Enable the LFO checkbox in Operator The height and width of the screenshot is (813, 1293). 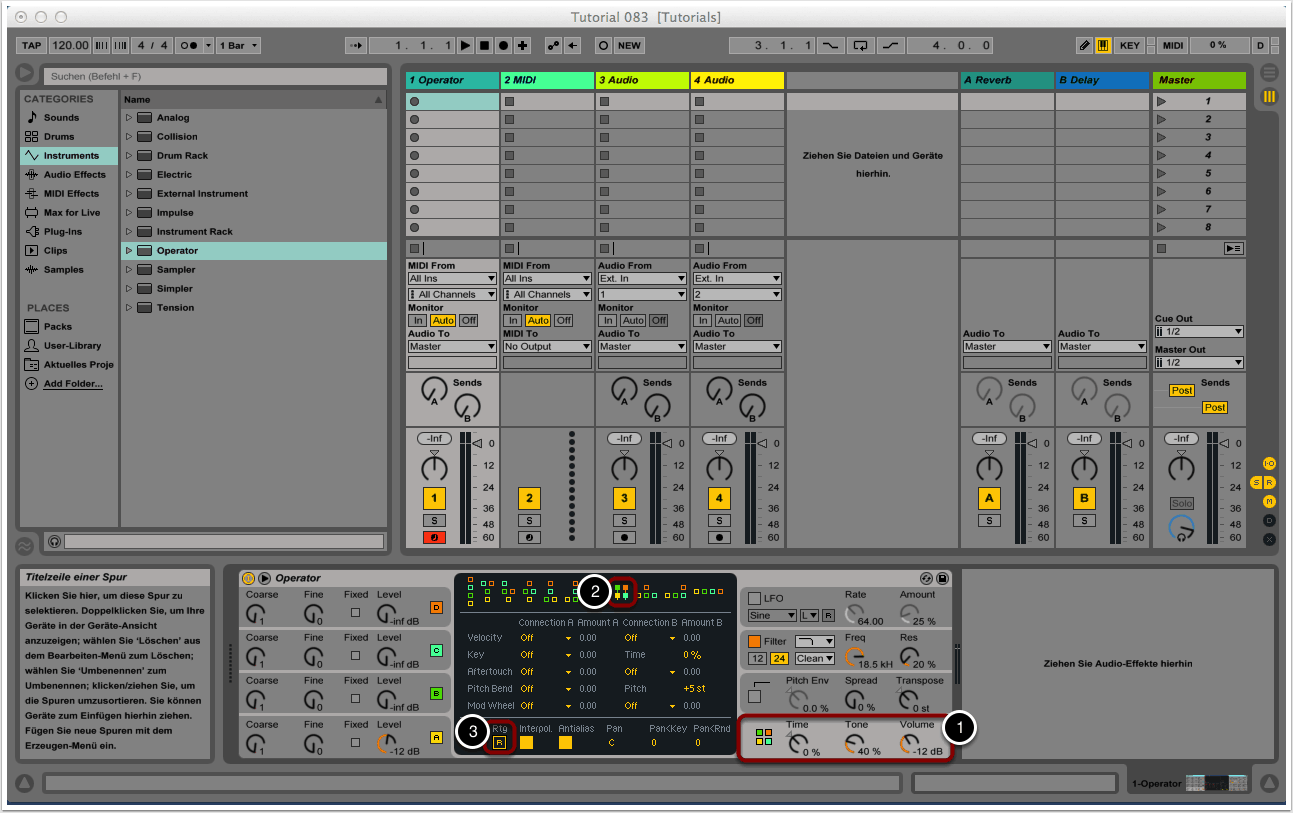click(x=755, y=598)
